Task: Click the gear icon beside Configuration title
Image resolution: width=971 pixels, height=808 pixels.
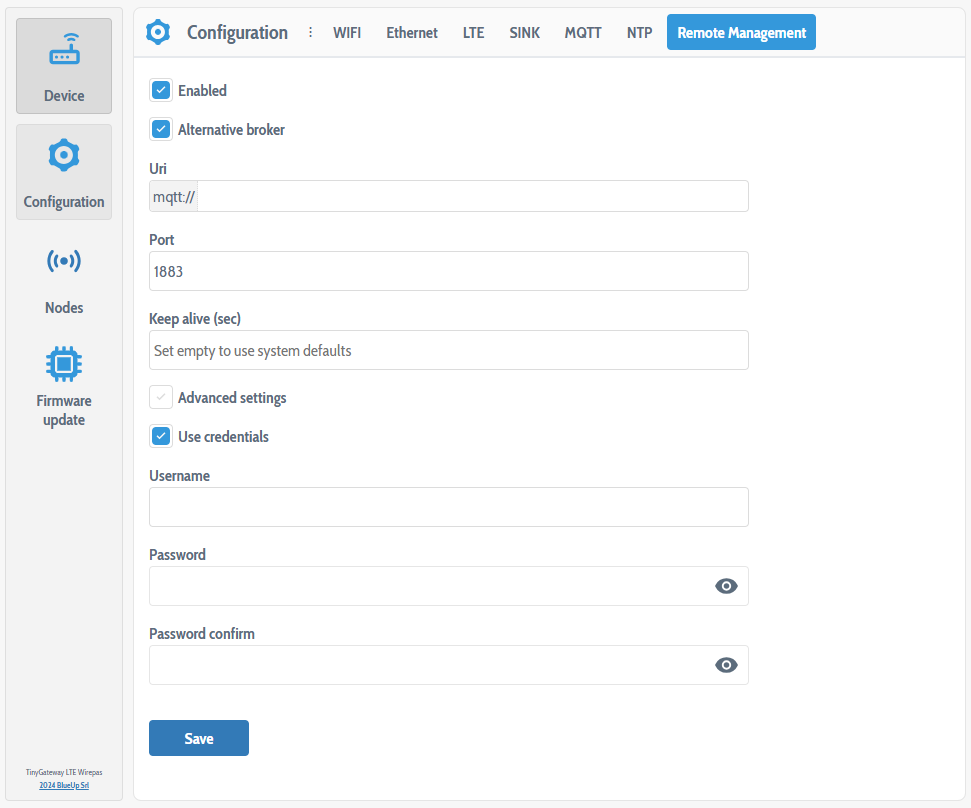Action: (x=158, y=32)
